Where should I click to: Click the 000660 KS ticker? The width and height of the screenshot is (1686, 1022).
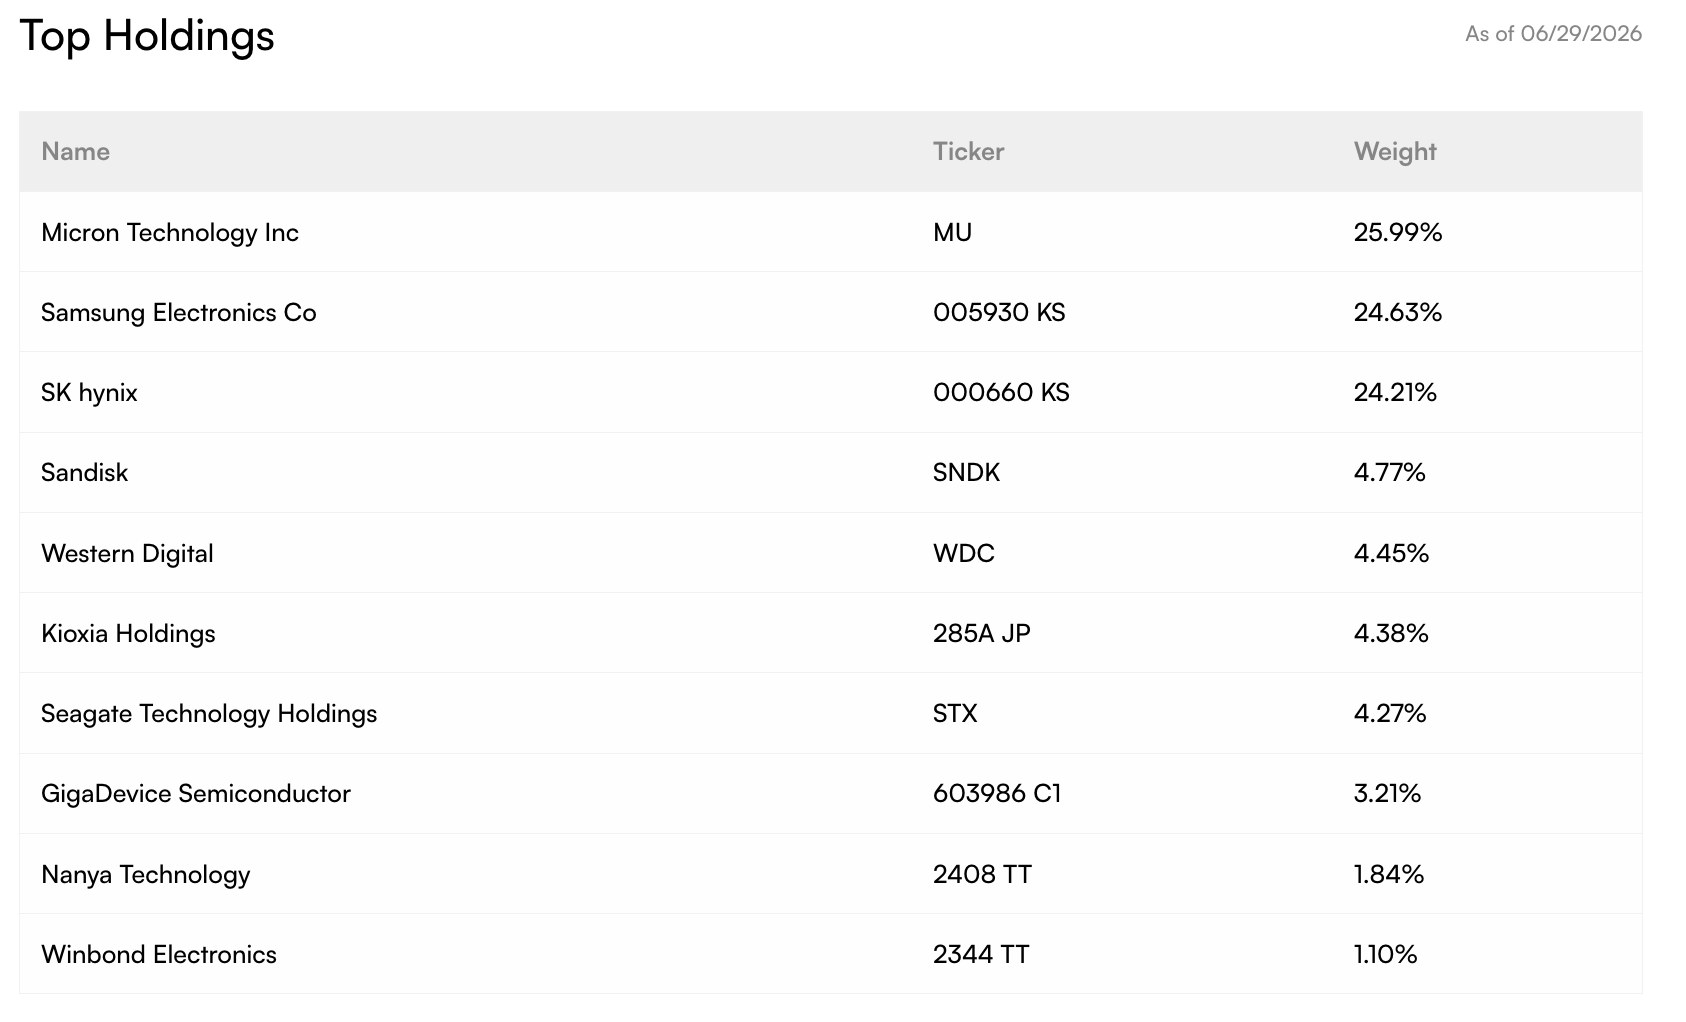click(x=1001, y=392)
